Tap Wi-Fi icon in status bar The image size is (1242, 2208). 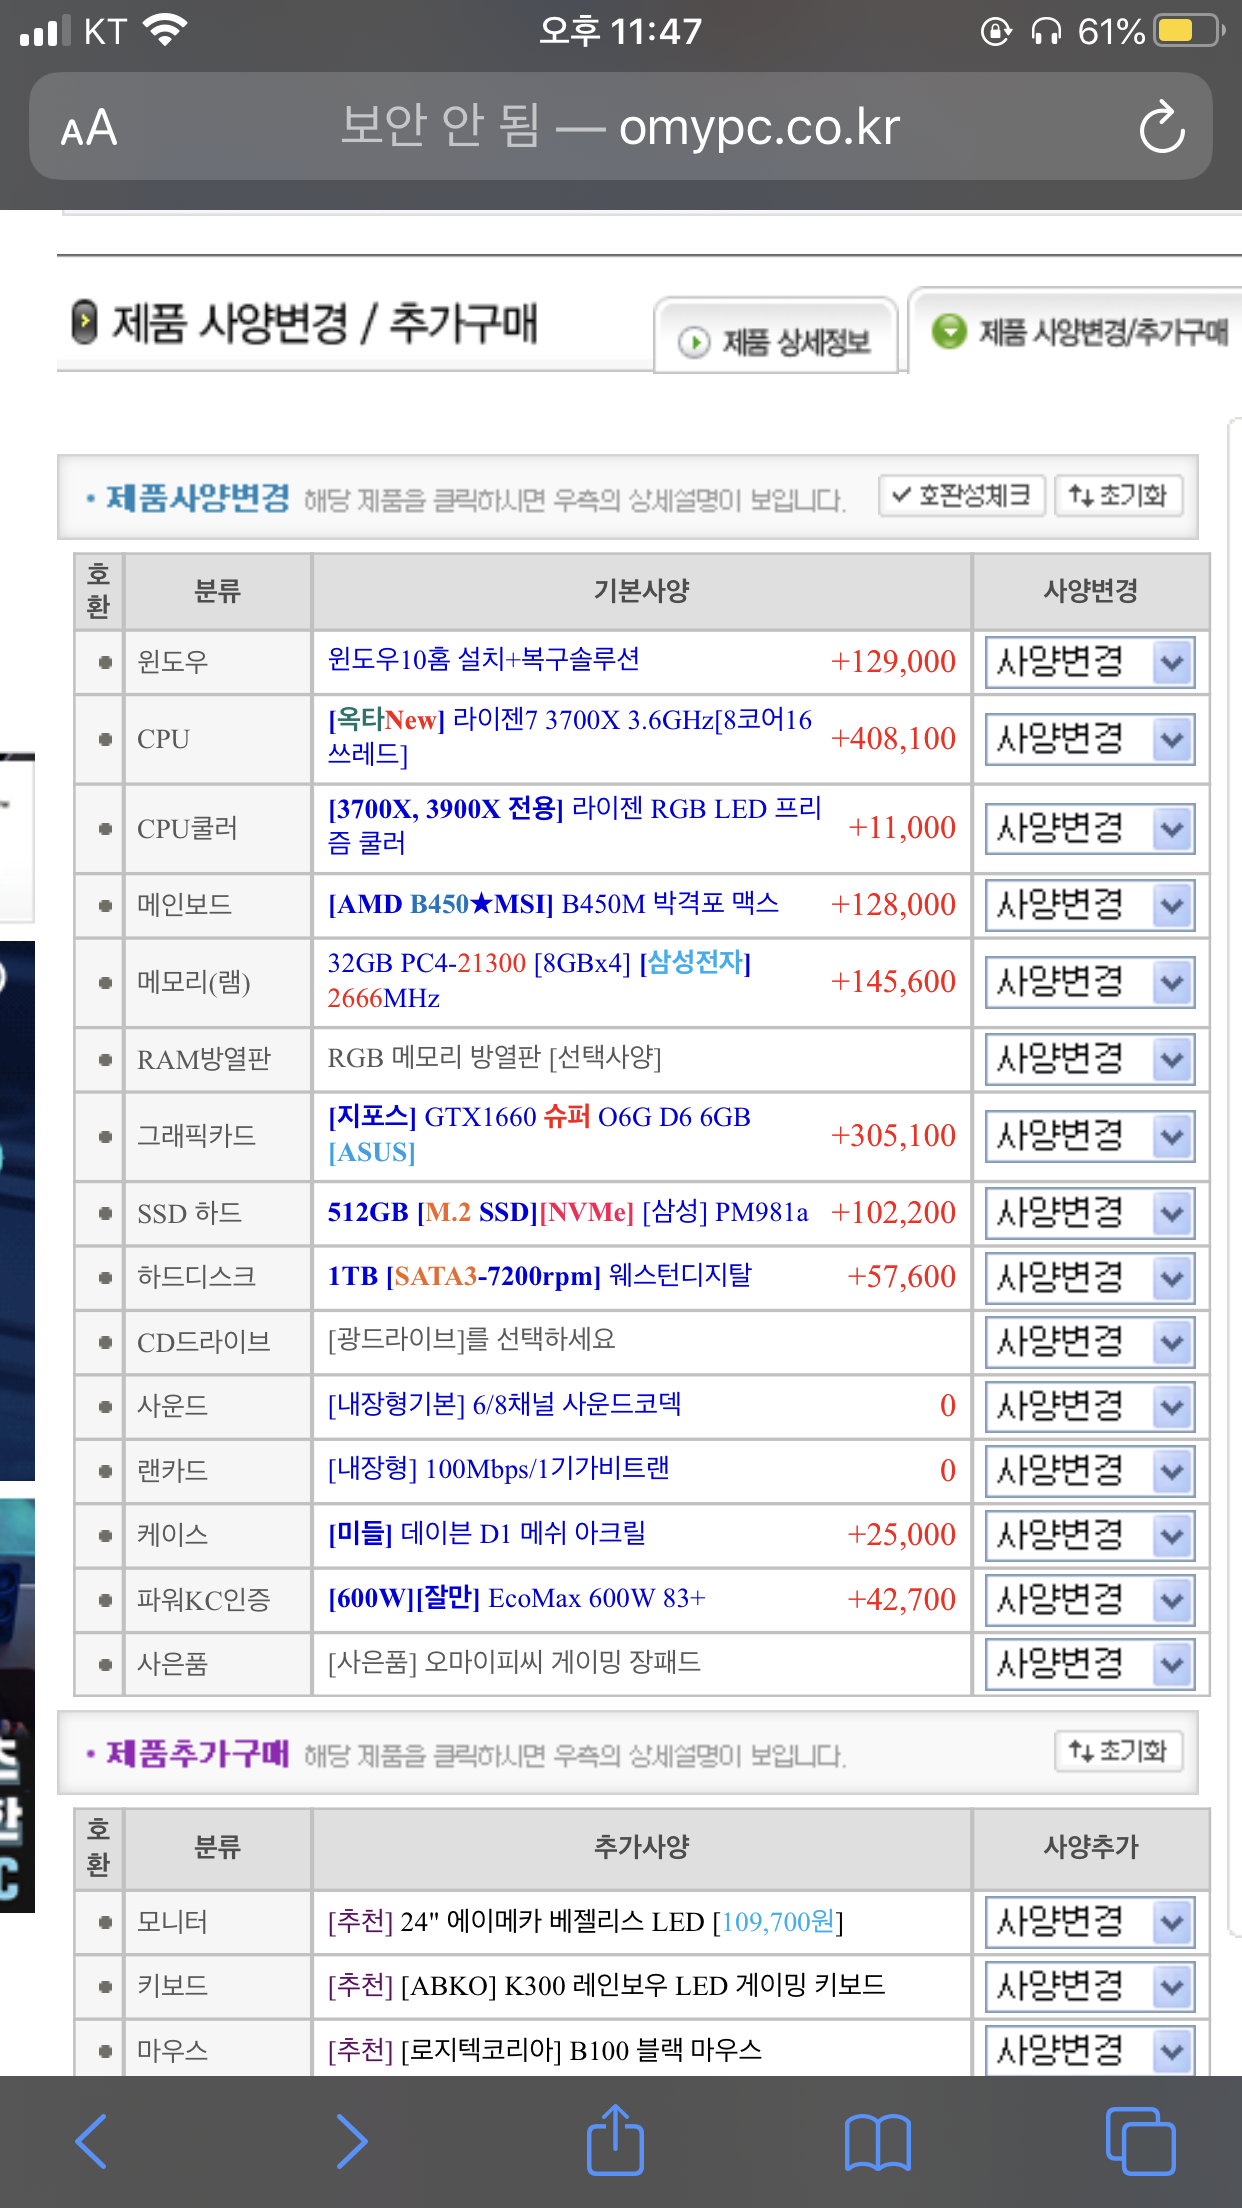(x=166, y=30)
